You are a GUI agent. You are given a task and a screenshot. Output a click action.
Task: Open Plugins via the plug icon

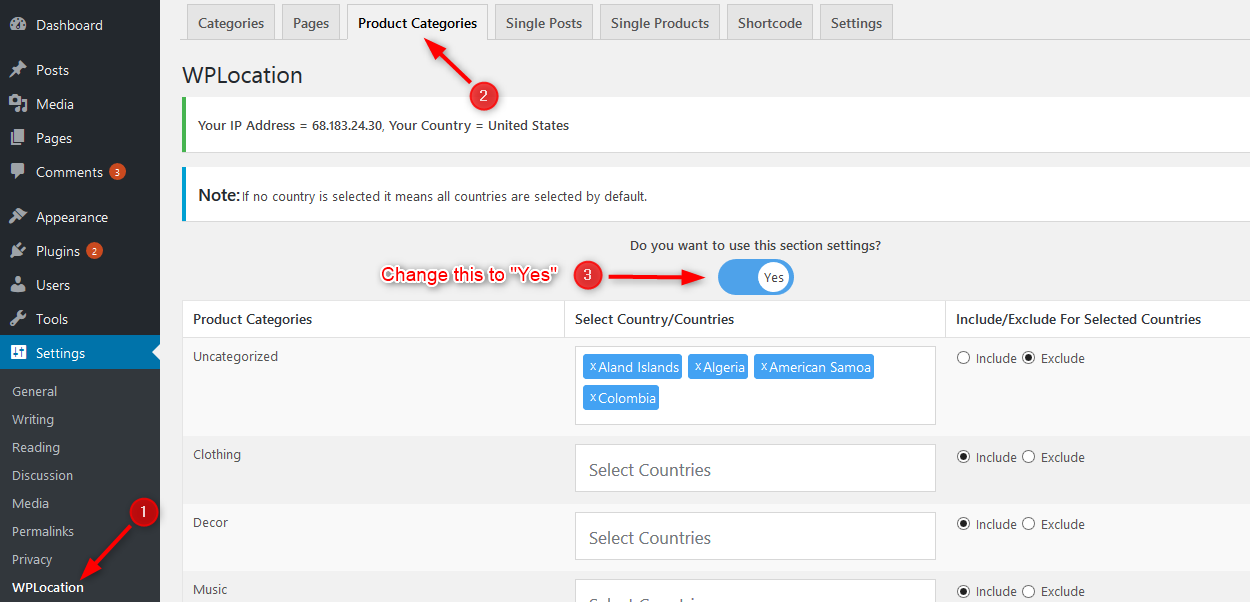(x=18, y=251)
